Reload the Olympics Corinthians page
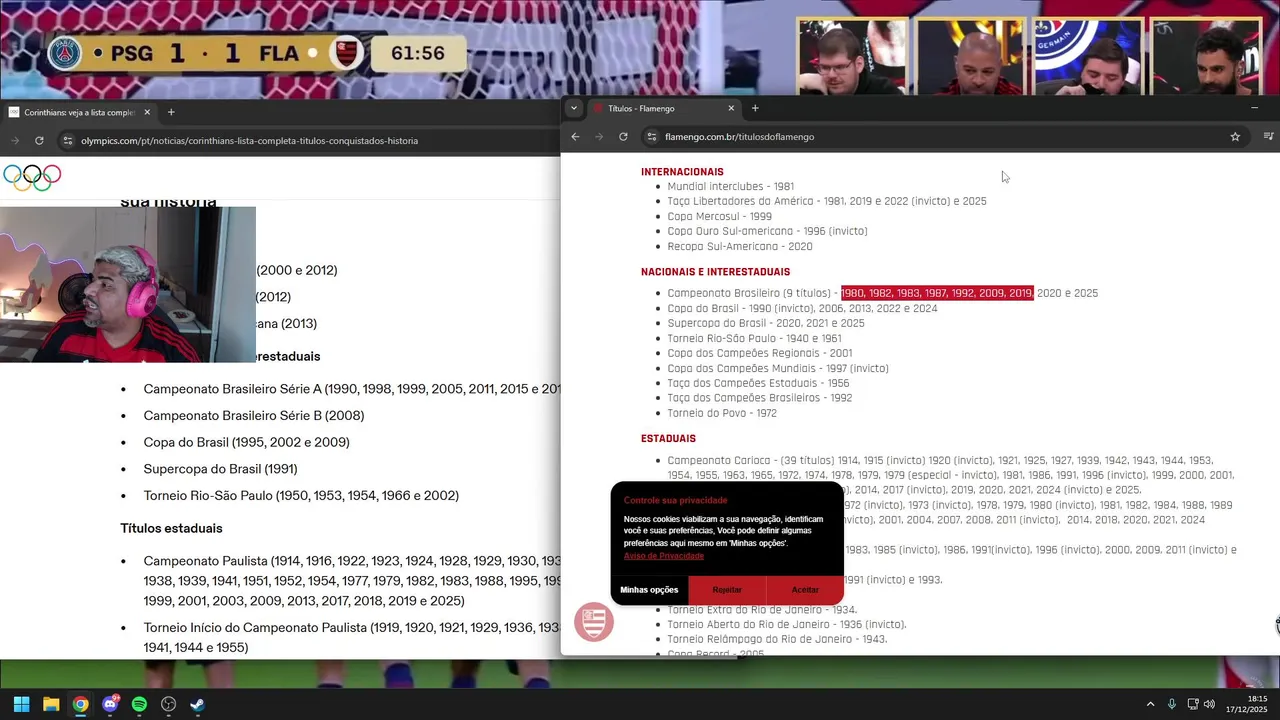The height and width of the screenshot is (720, 1280). [x=39, y=140]
